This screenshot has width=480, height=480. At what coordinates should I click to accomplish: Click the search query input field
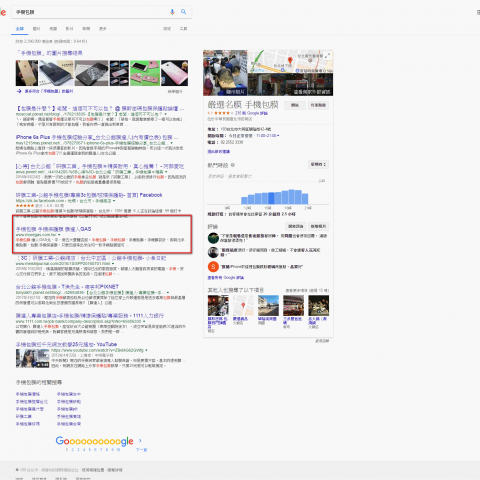pos(90,12)
